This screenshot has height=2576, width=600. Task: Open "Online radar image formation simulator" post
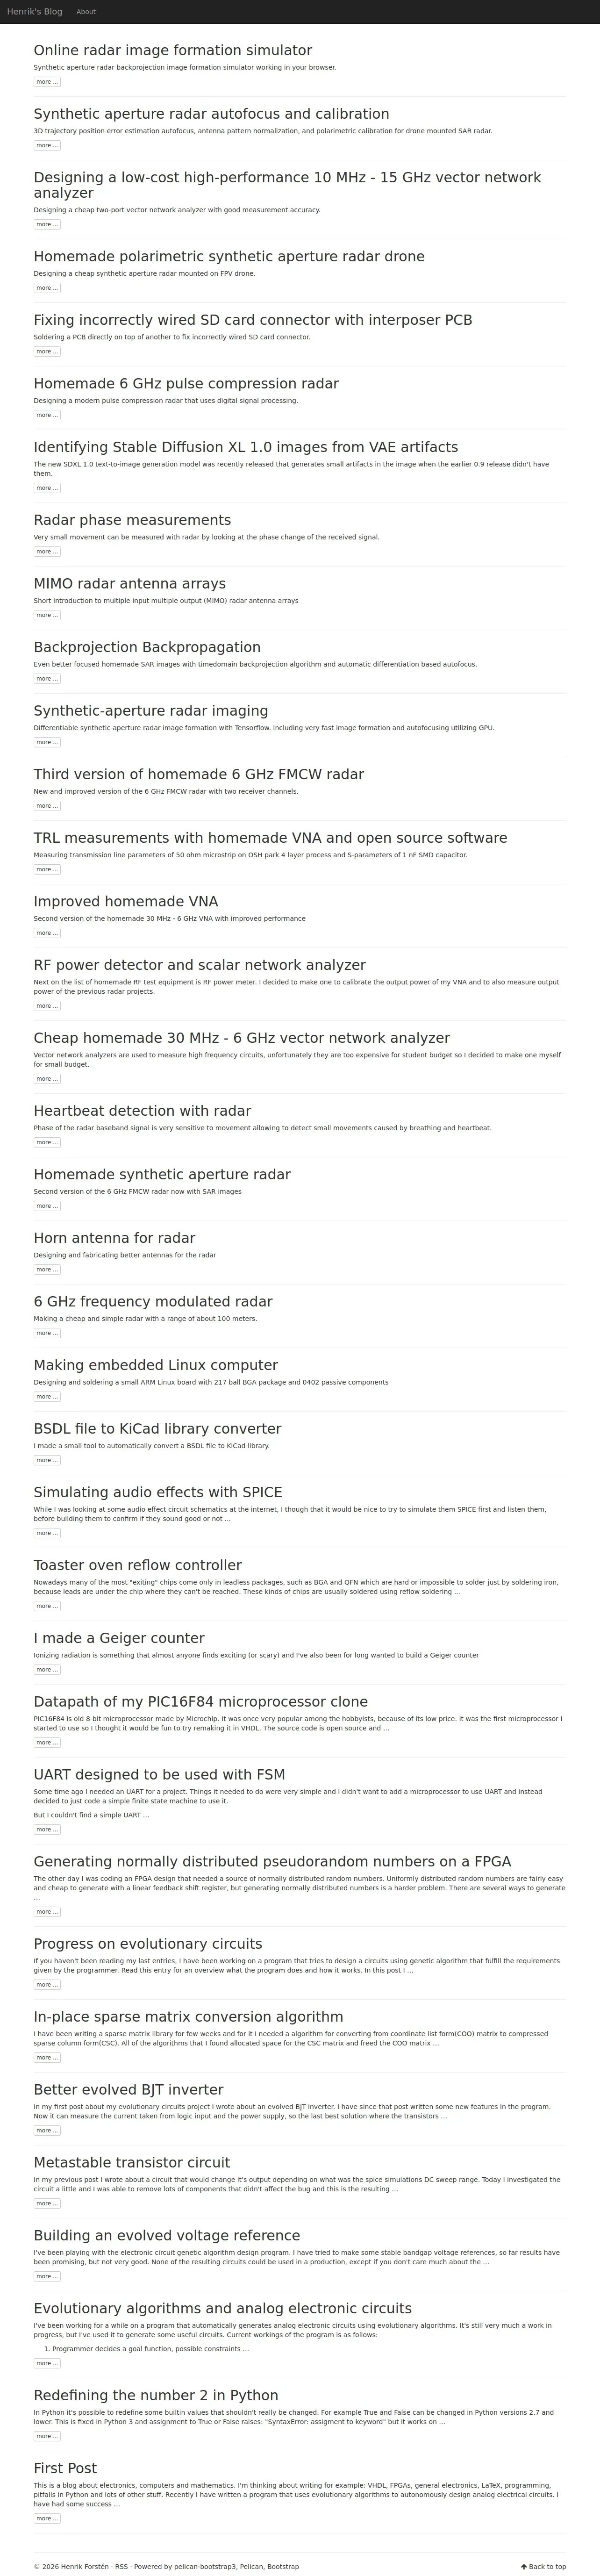coord(172,50)
